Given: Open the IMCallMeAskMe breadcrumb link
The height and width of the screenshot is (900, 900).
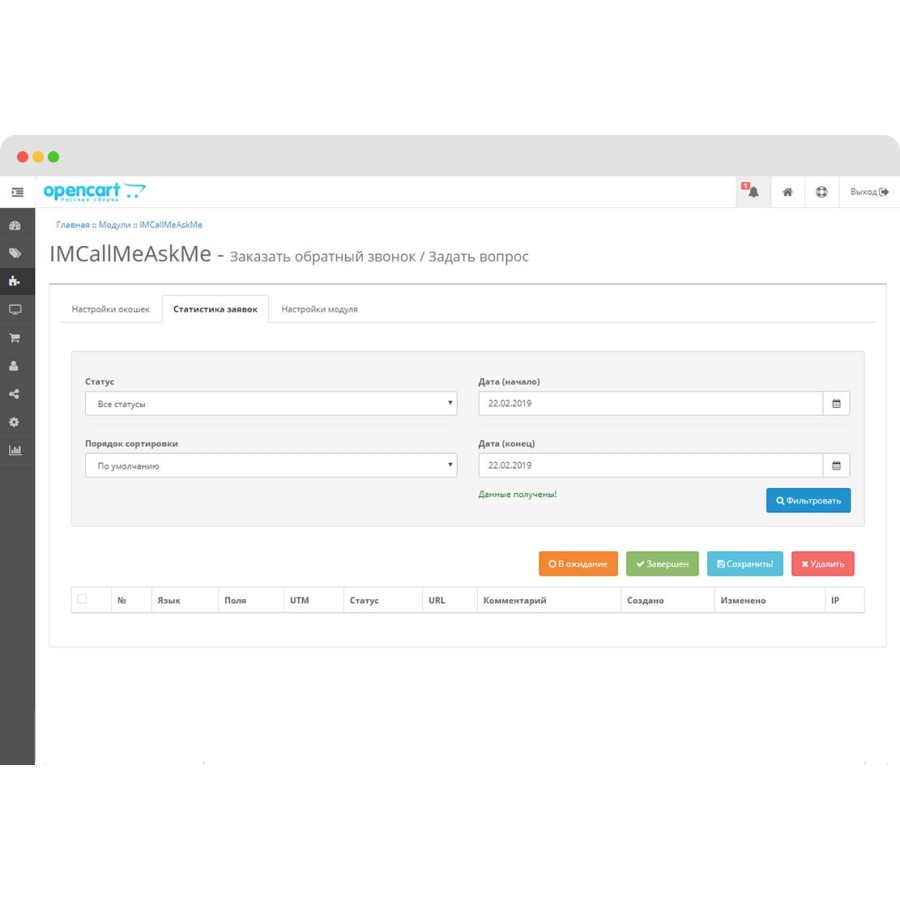Looking at the screenshot, I should click(x=171, y=225).
